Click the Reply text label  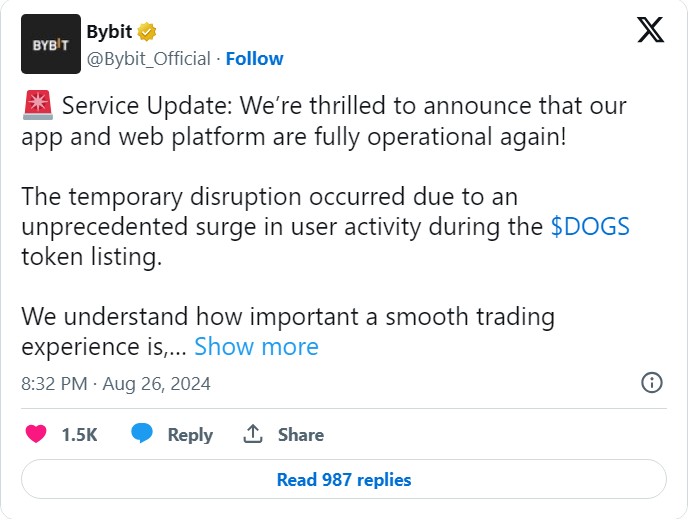click(x=190, y=435)
